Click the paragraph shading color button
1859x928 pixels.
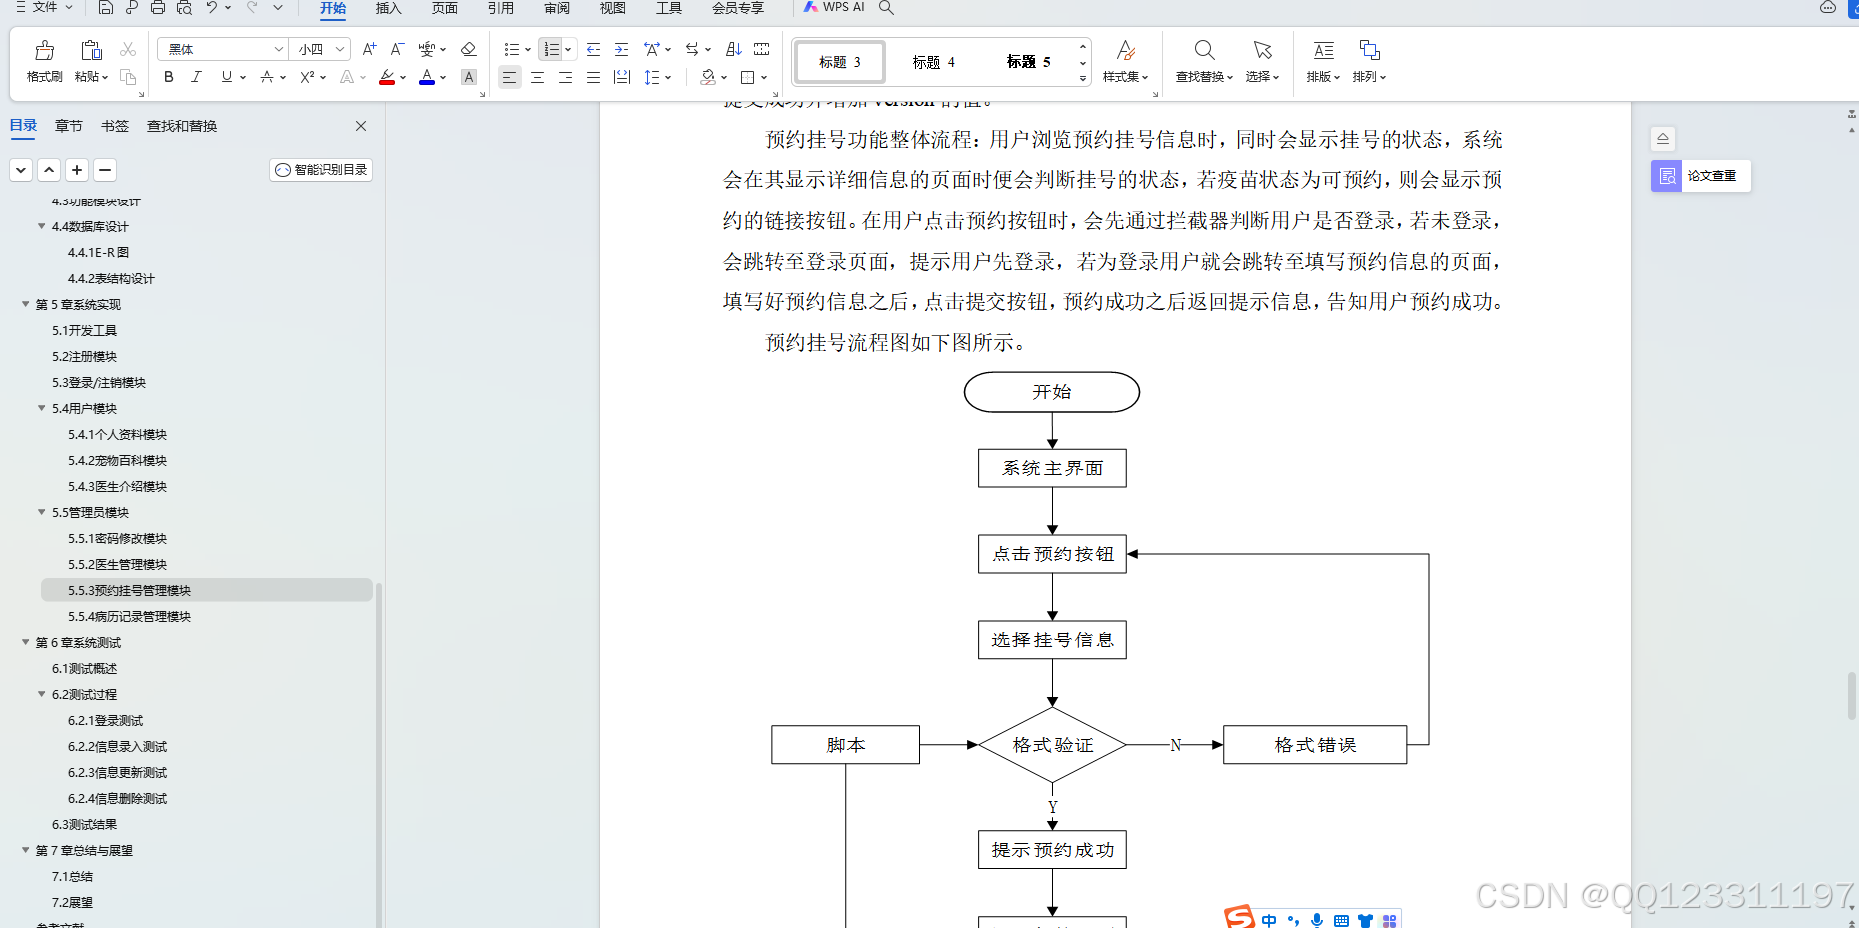(x=708, y=77)
